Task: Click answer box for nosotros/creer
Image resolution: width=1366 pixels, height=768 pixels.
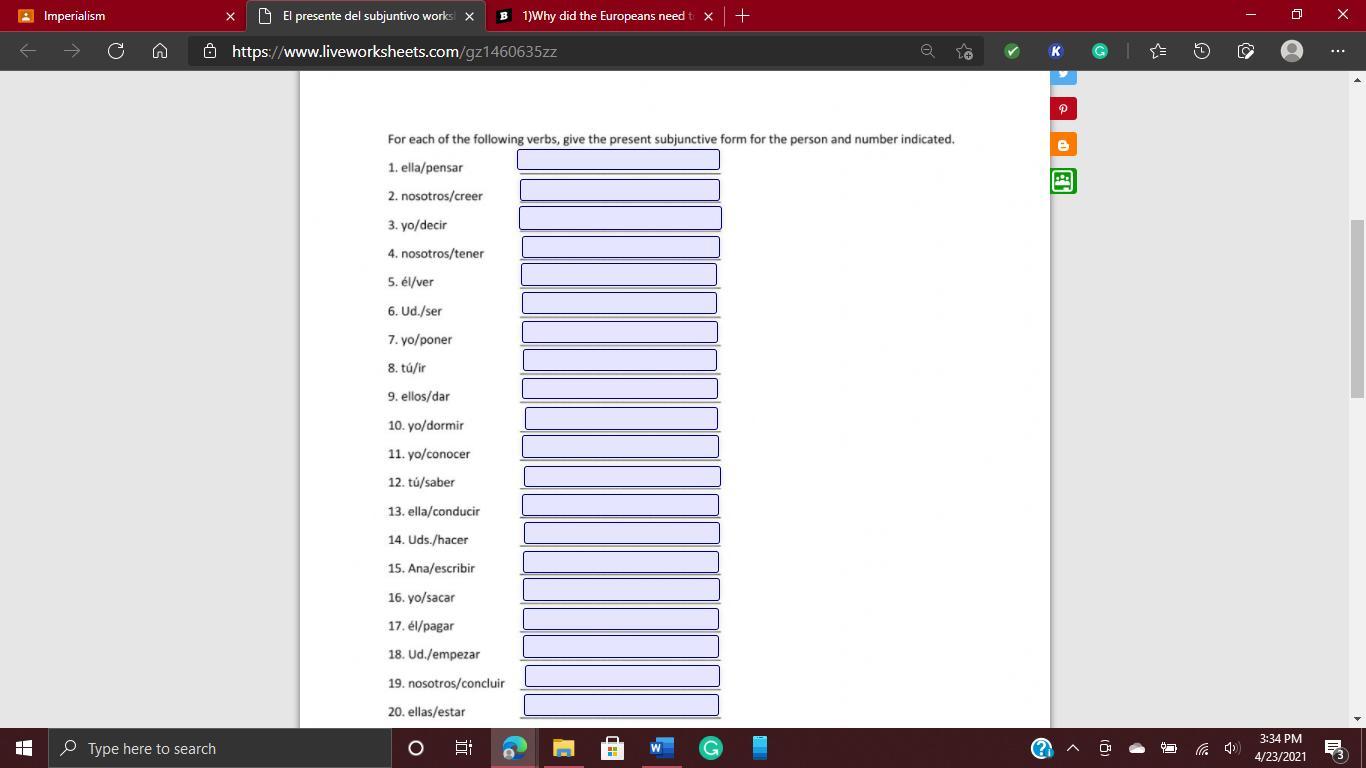Action: pyautogui.click(x=620, y=189)
